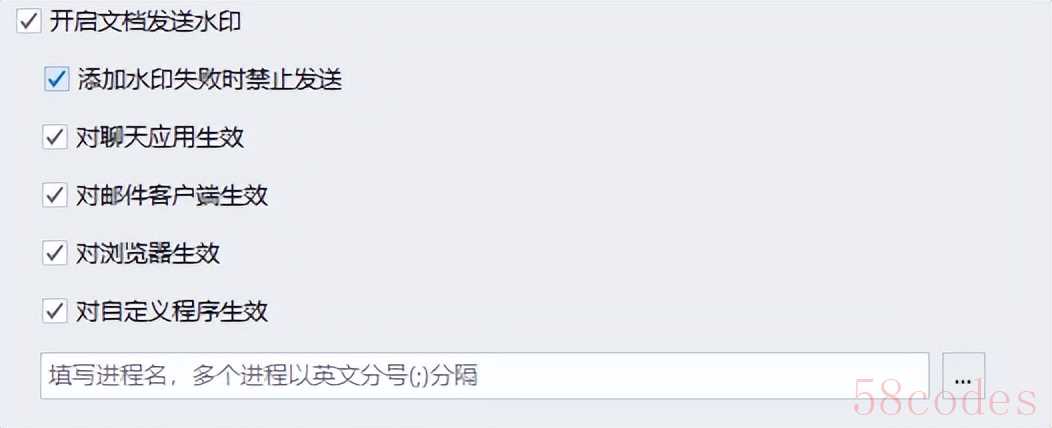
Task: Click the 添加水印失败时禁止发送 label text
Action: (x=210, y=80)
